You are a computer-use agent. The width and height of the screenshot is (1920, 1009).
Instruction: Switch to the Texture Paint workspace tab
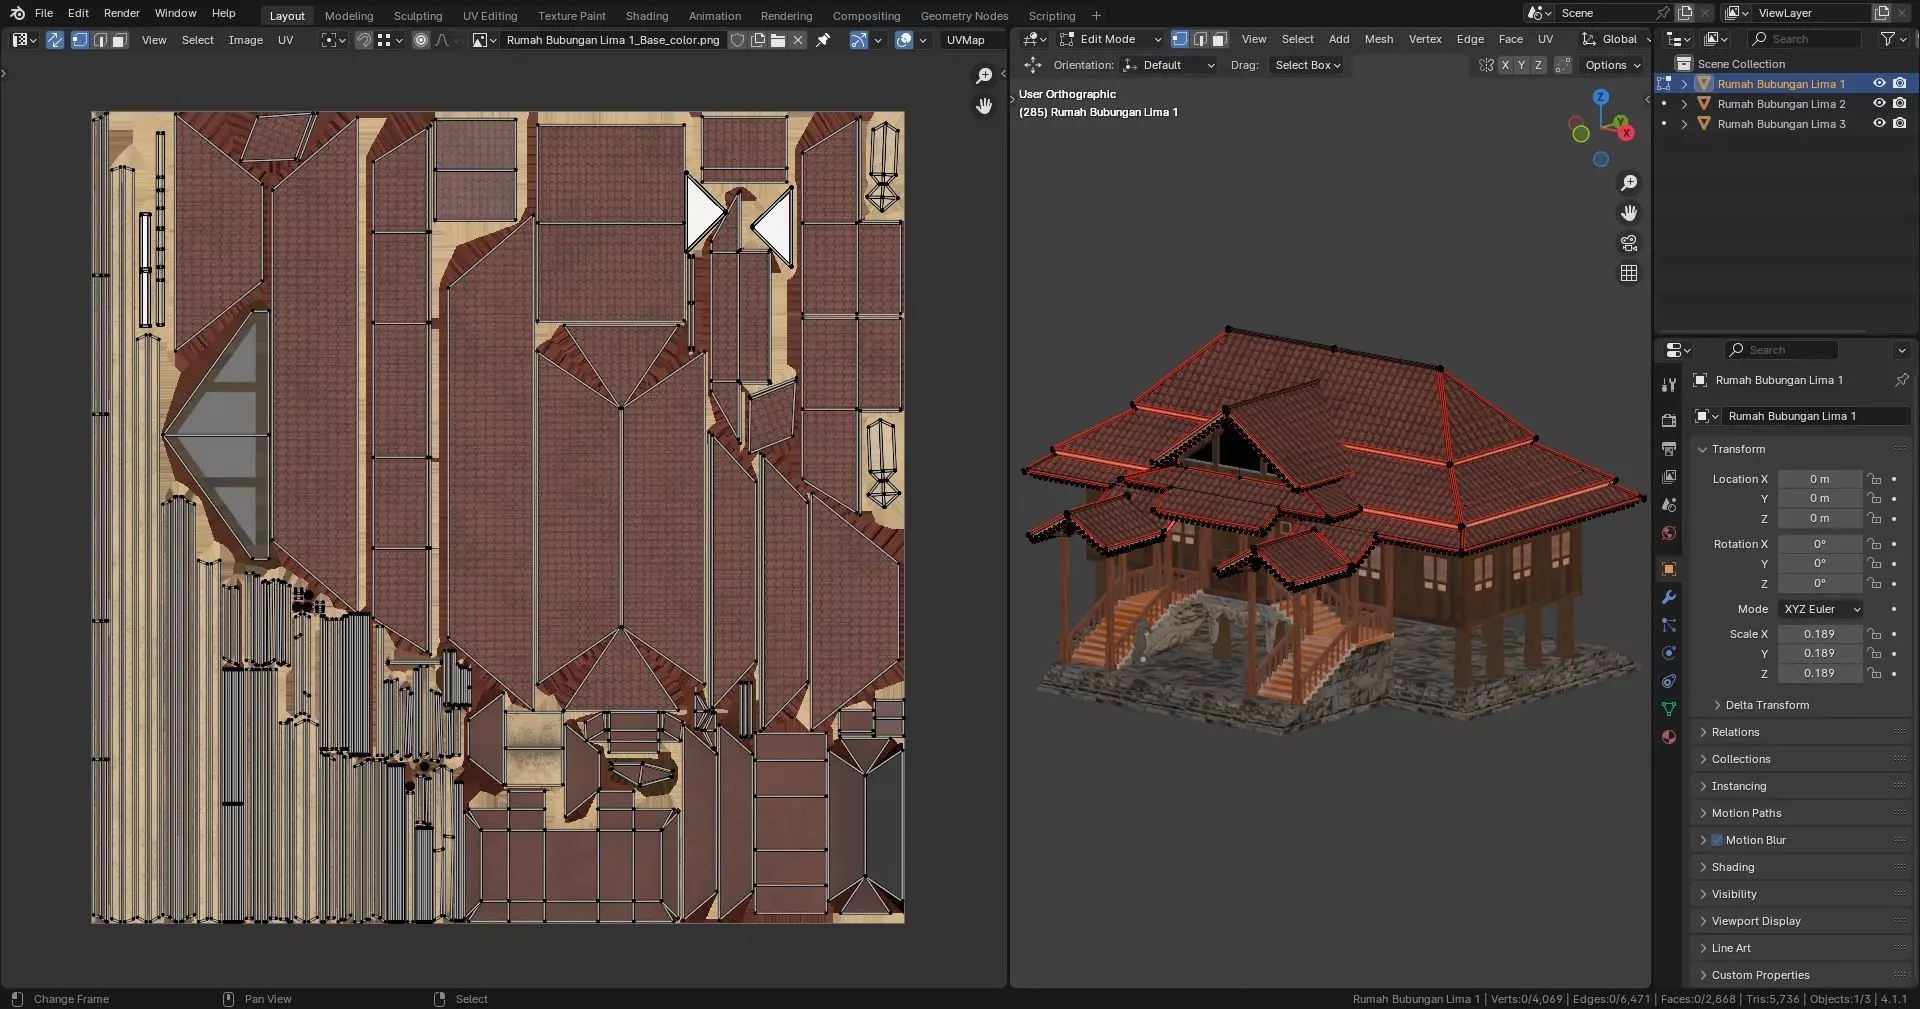pyautogui.click(x=572, y=16)
